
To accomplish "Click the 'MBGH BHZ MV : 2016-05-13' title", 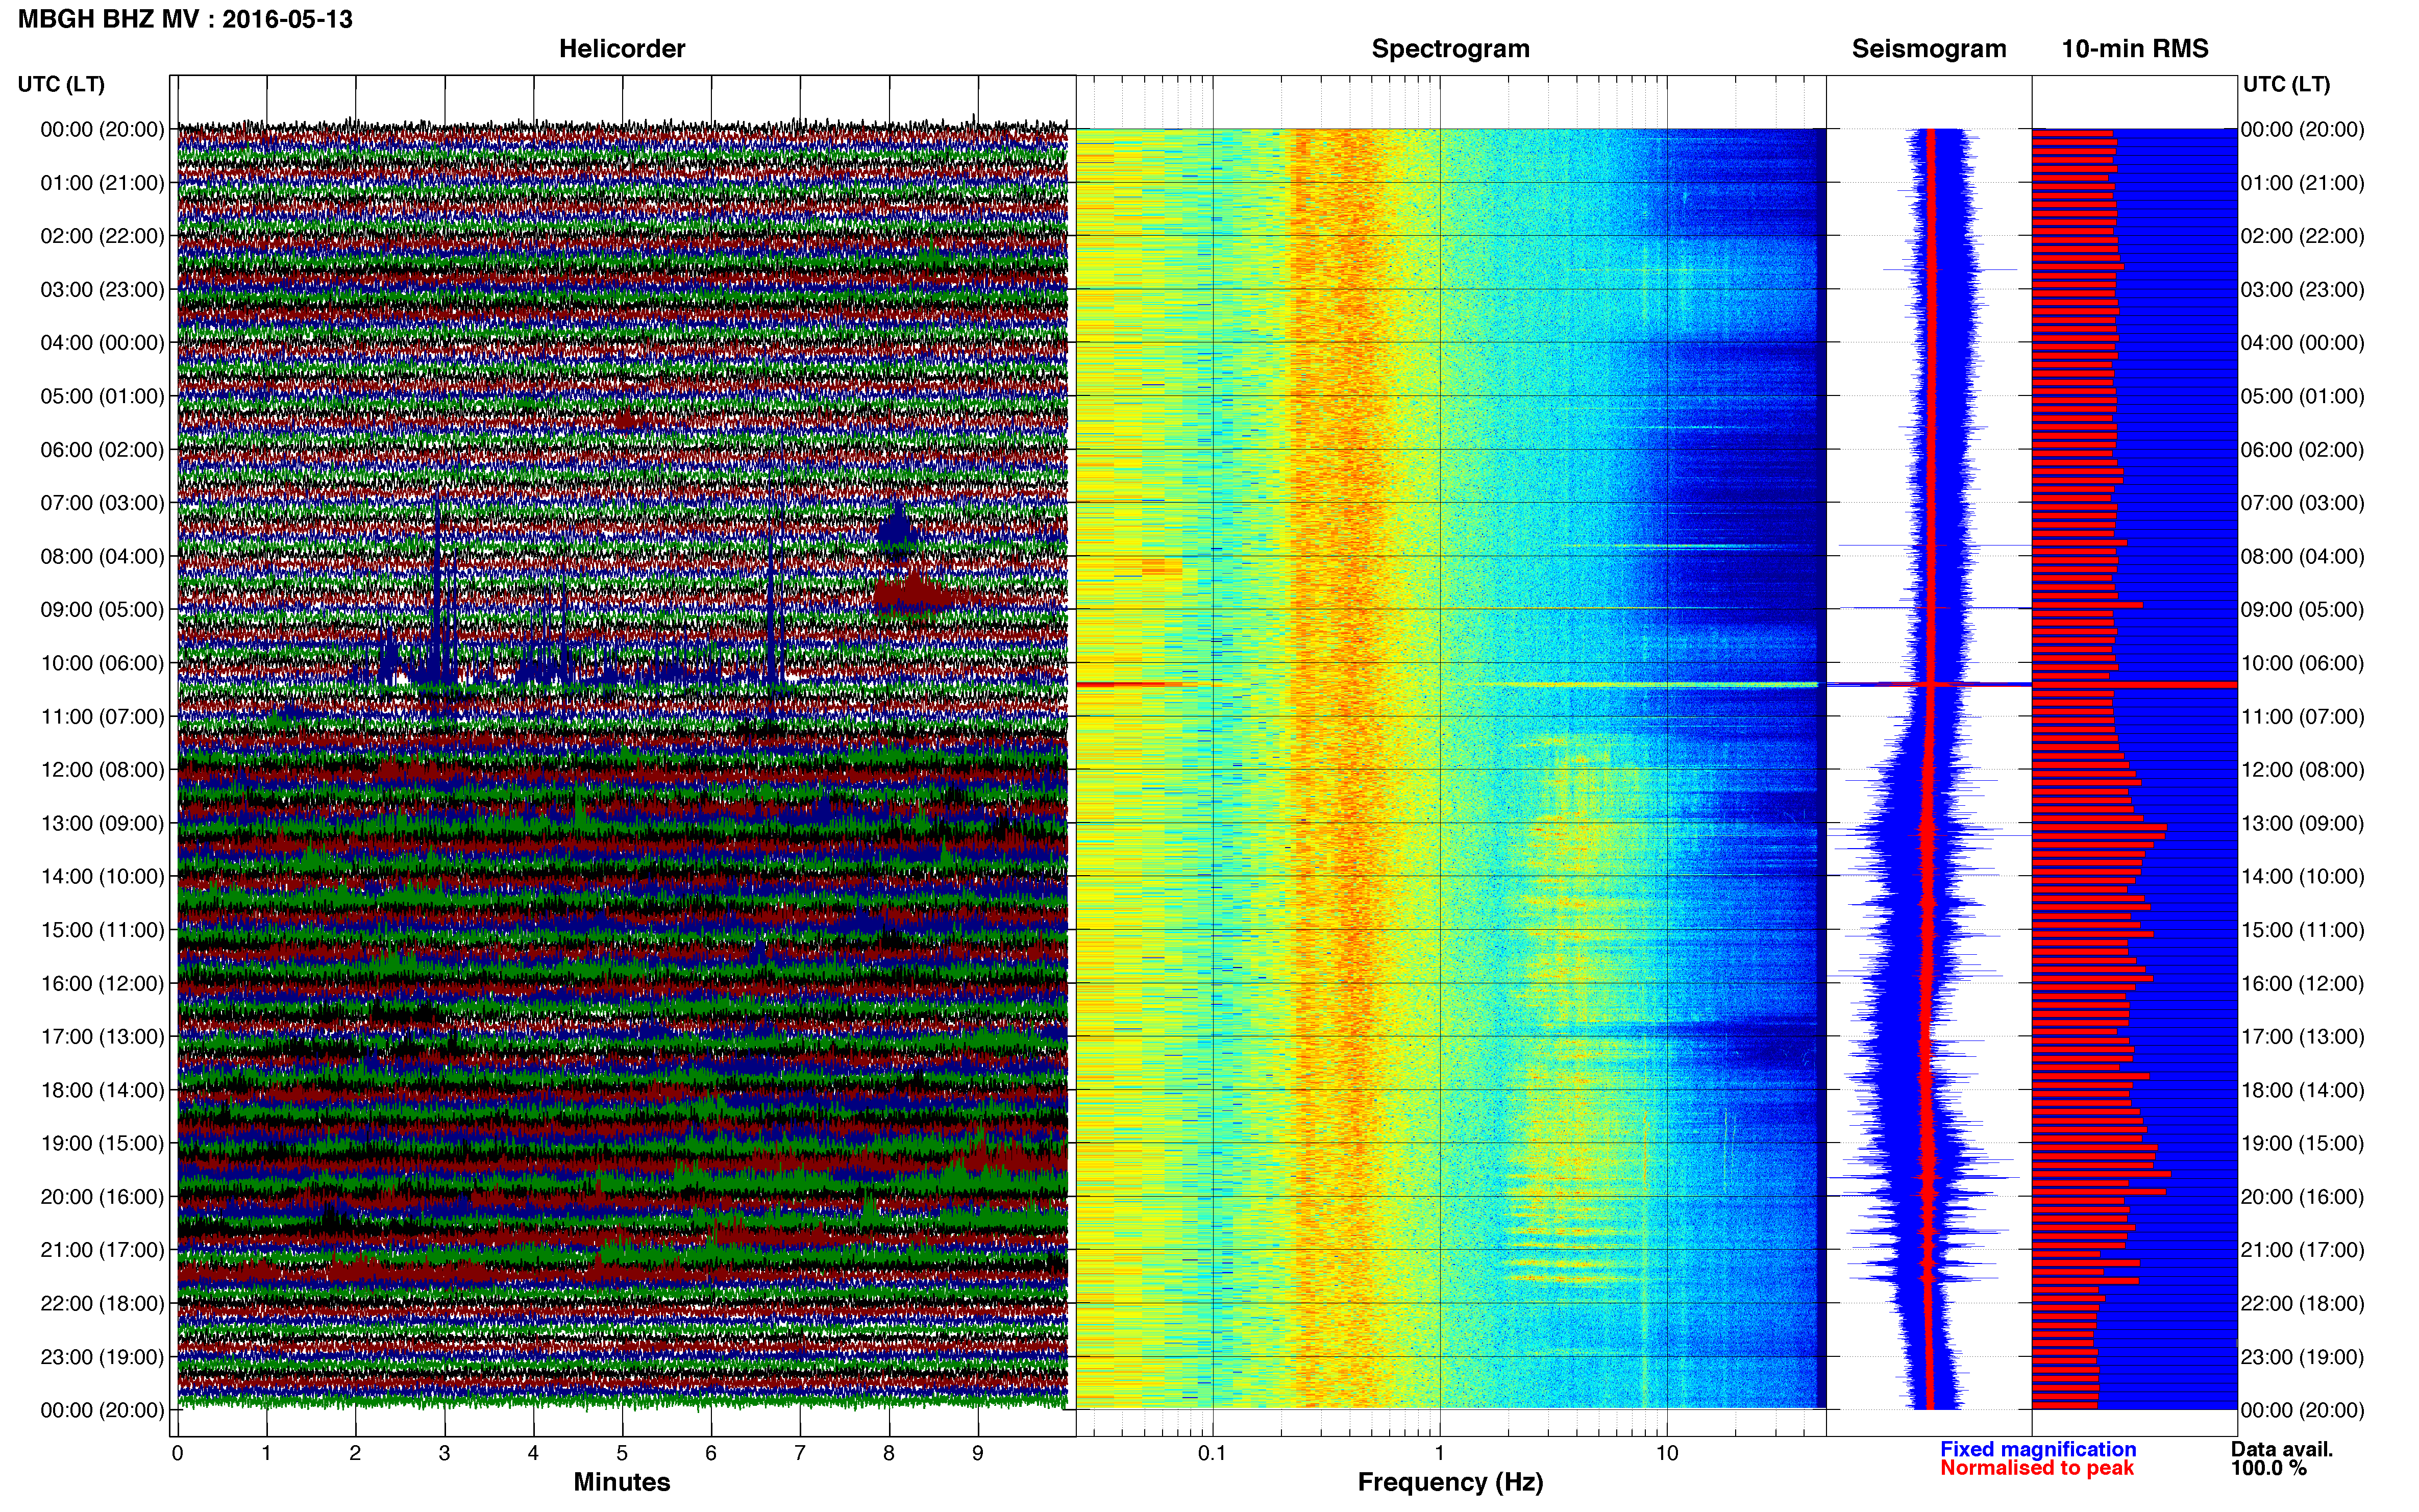I will [x=185, y=19].
